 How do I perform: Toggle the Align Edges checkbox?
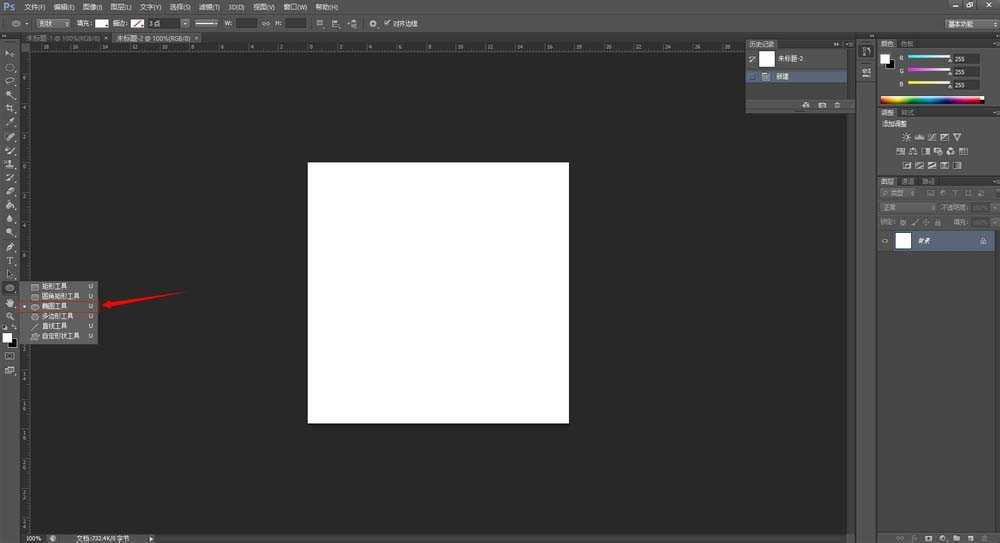(387, 23)
